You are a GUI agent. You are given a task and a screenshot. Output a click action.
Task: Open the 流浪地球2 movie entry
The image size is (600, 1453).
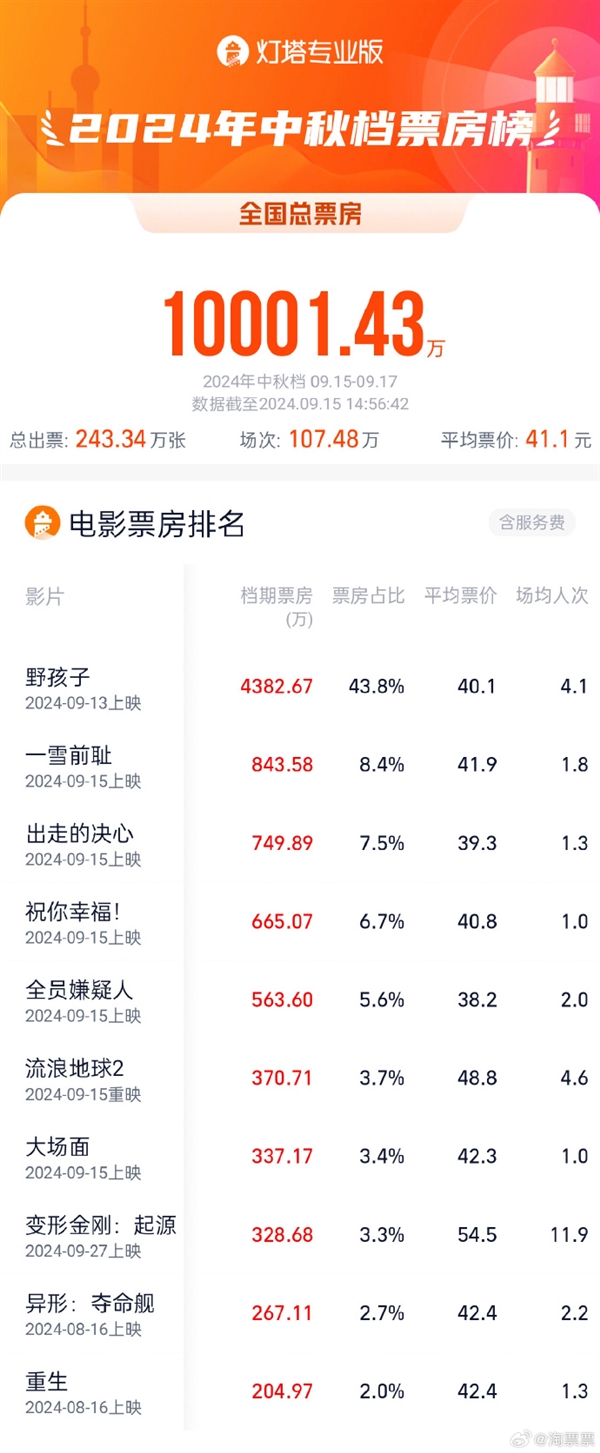(x=74, y=1068)
